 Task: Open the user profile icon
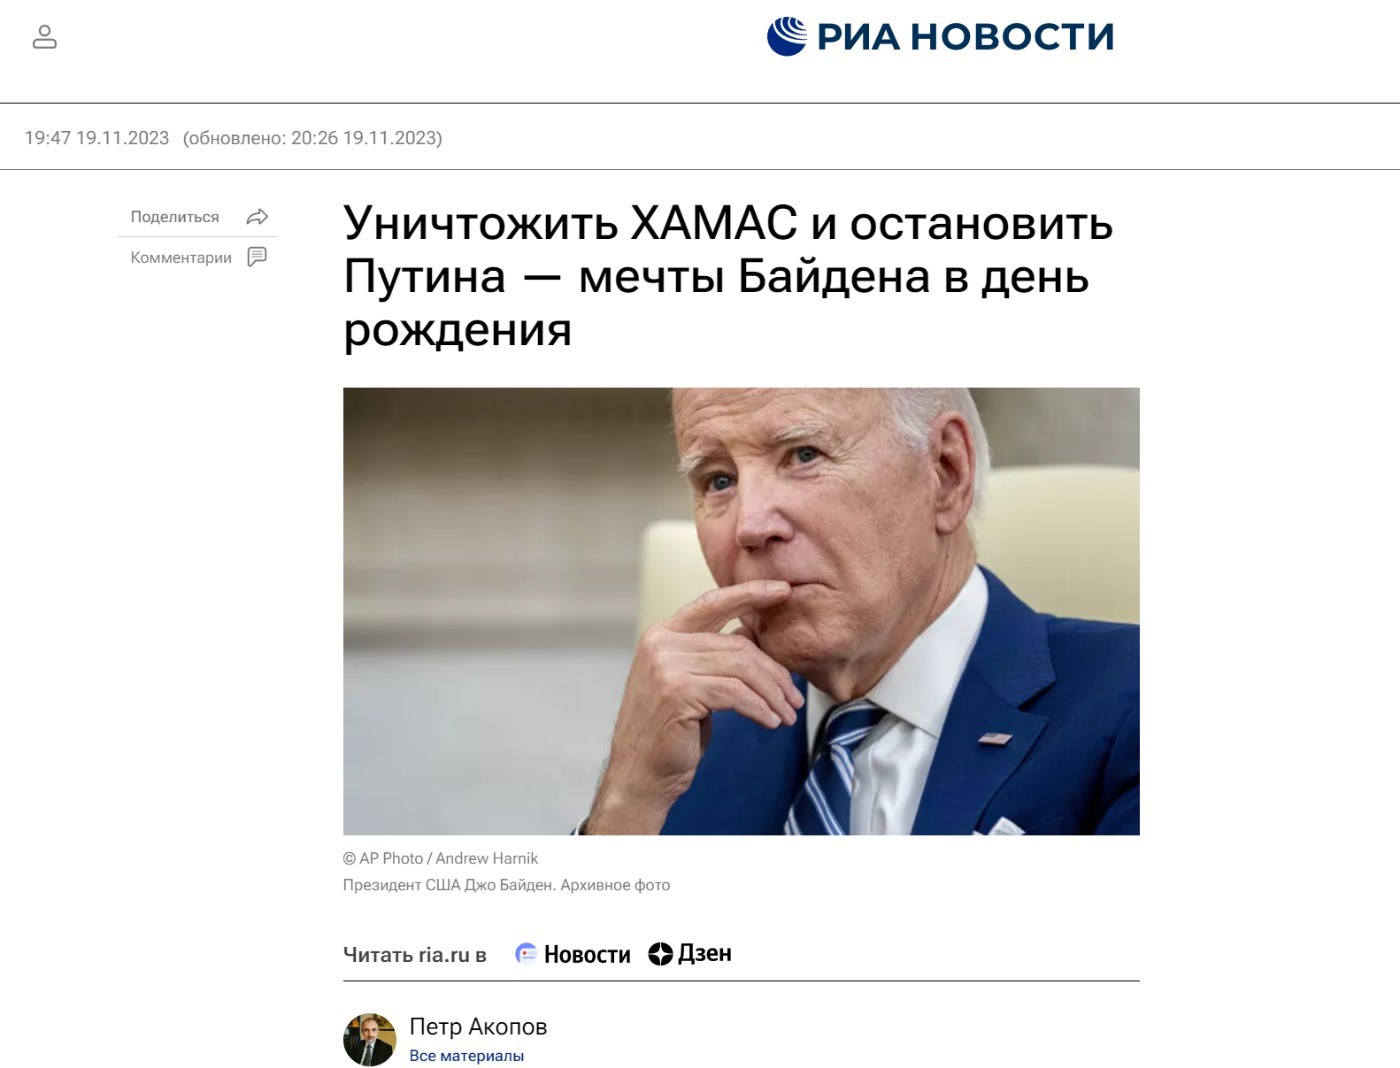click(45, 37)
